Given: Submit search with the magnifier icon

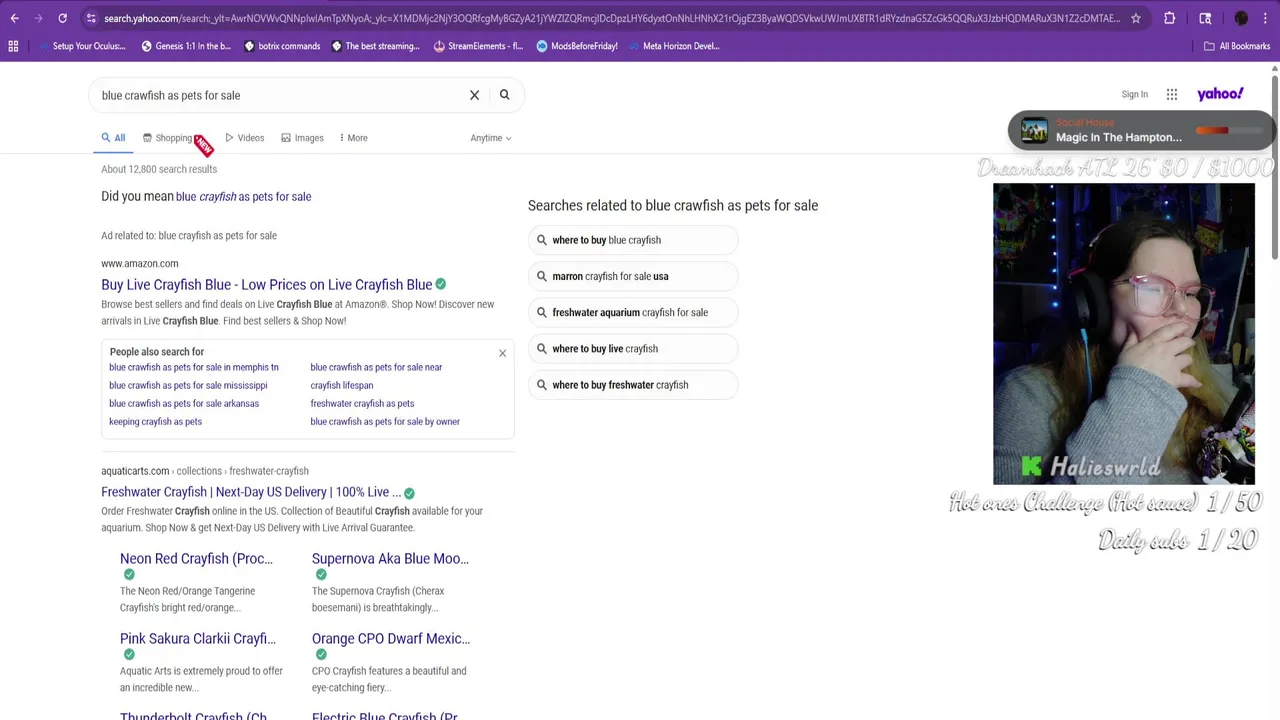Looking at the screenshot, I should (x=504, y=95).
